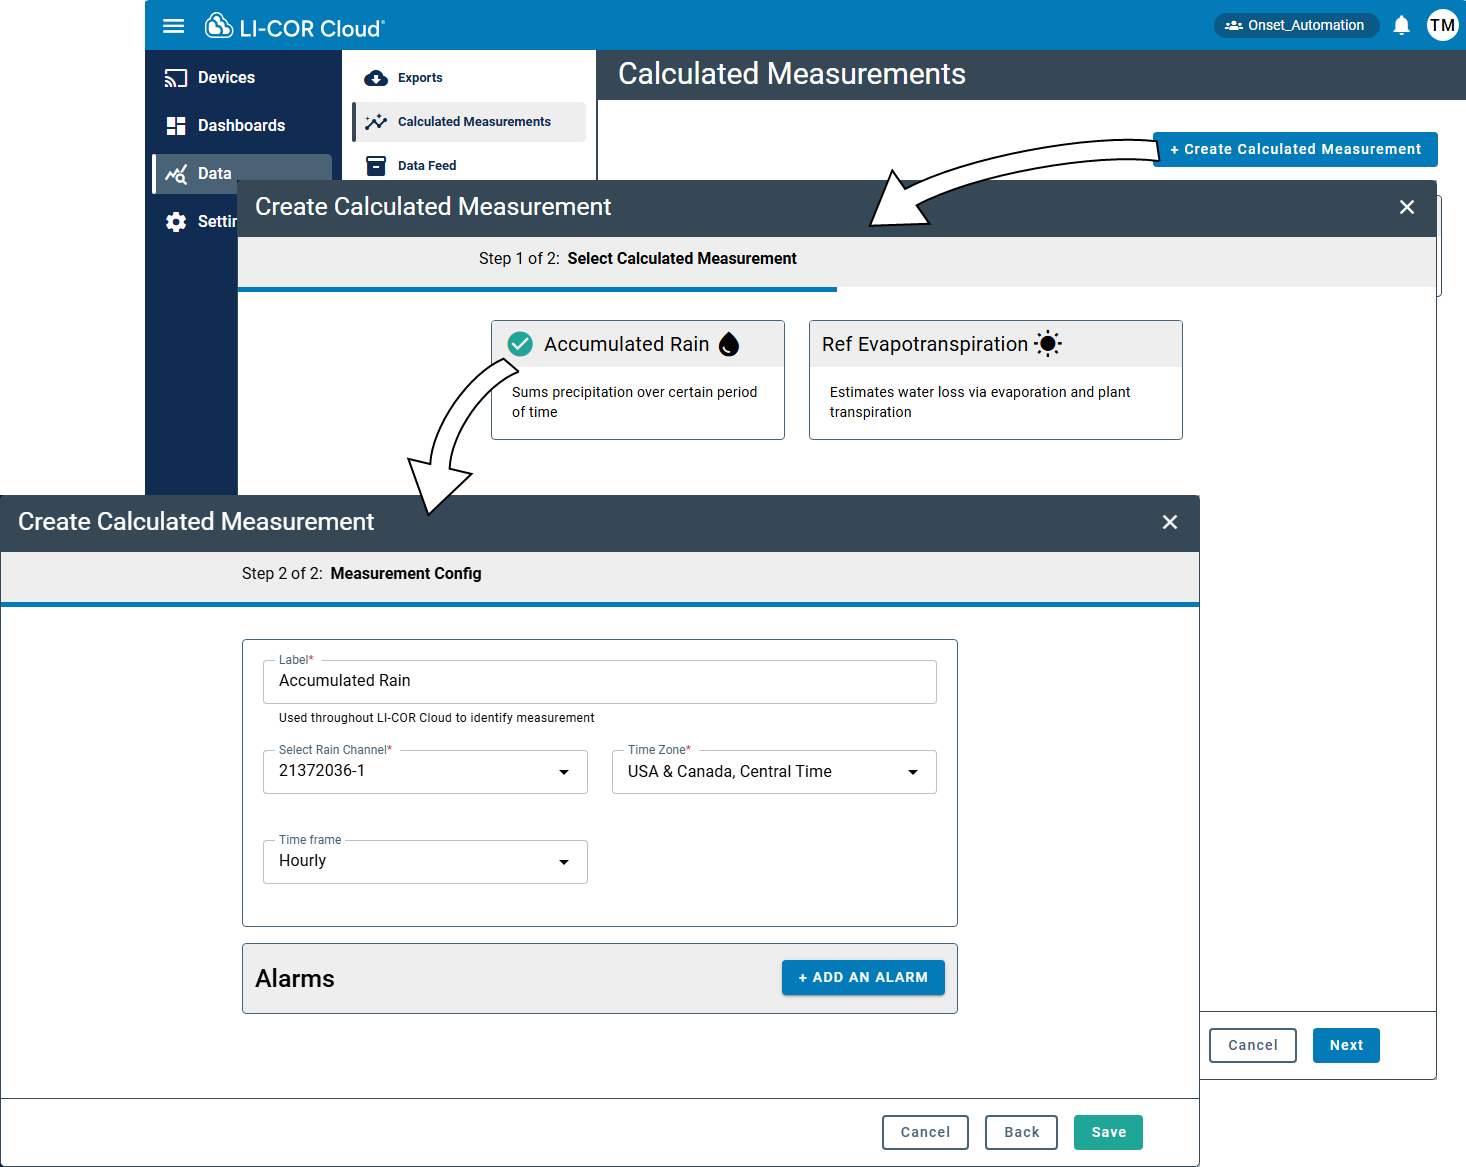
Task: Open the Onset_Automation organization switcher
Action: [1296, 25]
